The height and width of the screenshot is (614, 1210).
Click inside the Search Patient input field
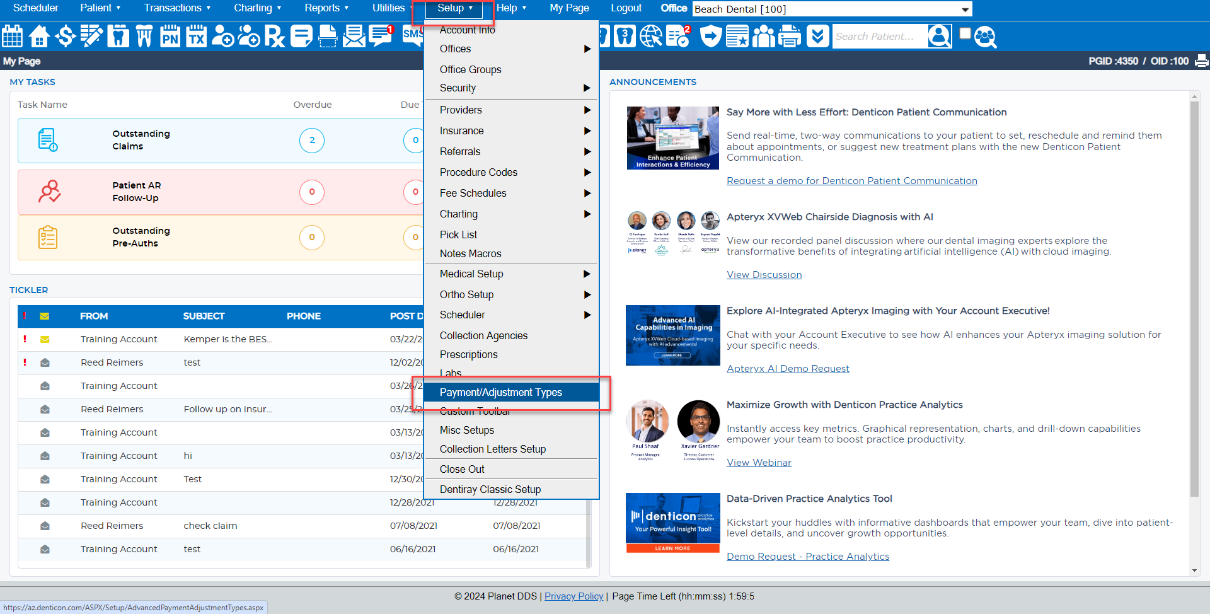coord(877,37)
